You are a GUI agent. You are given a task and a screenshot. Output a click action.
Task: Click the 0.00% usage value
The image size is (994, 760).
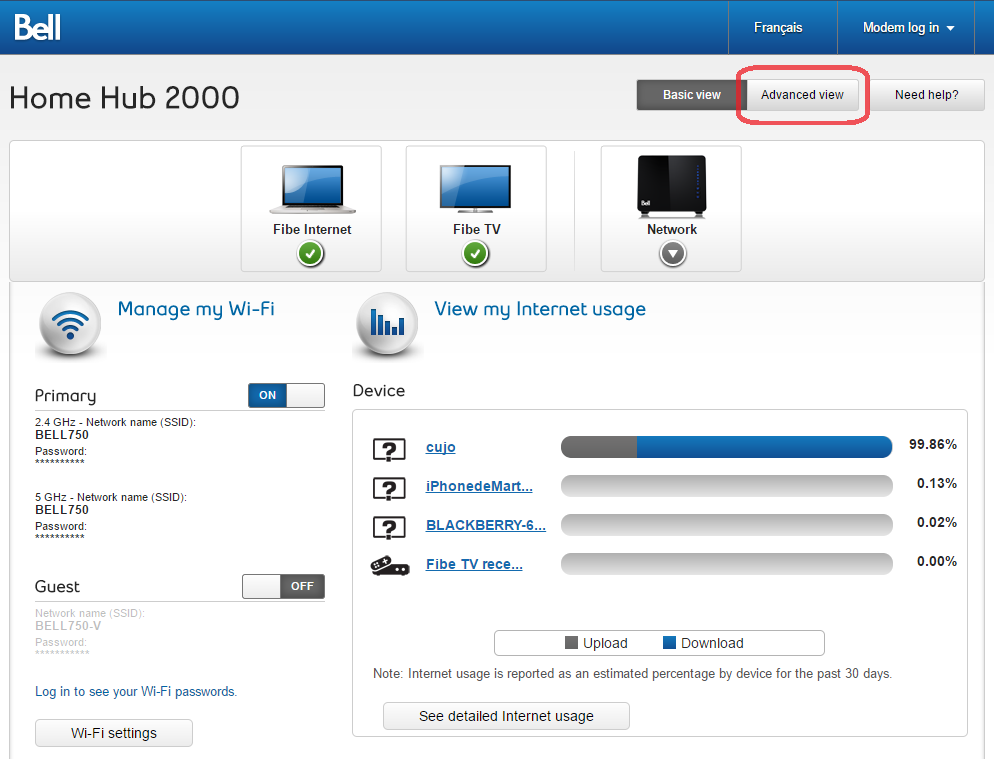point(937,562)
